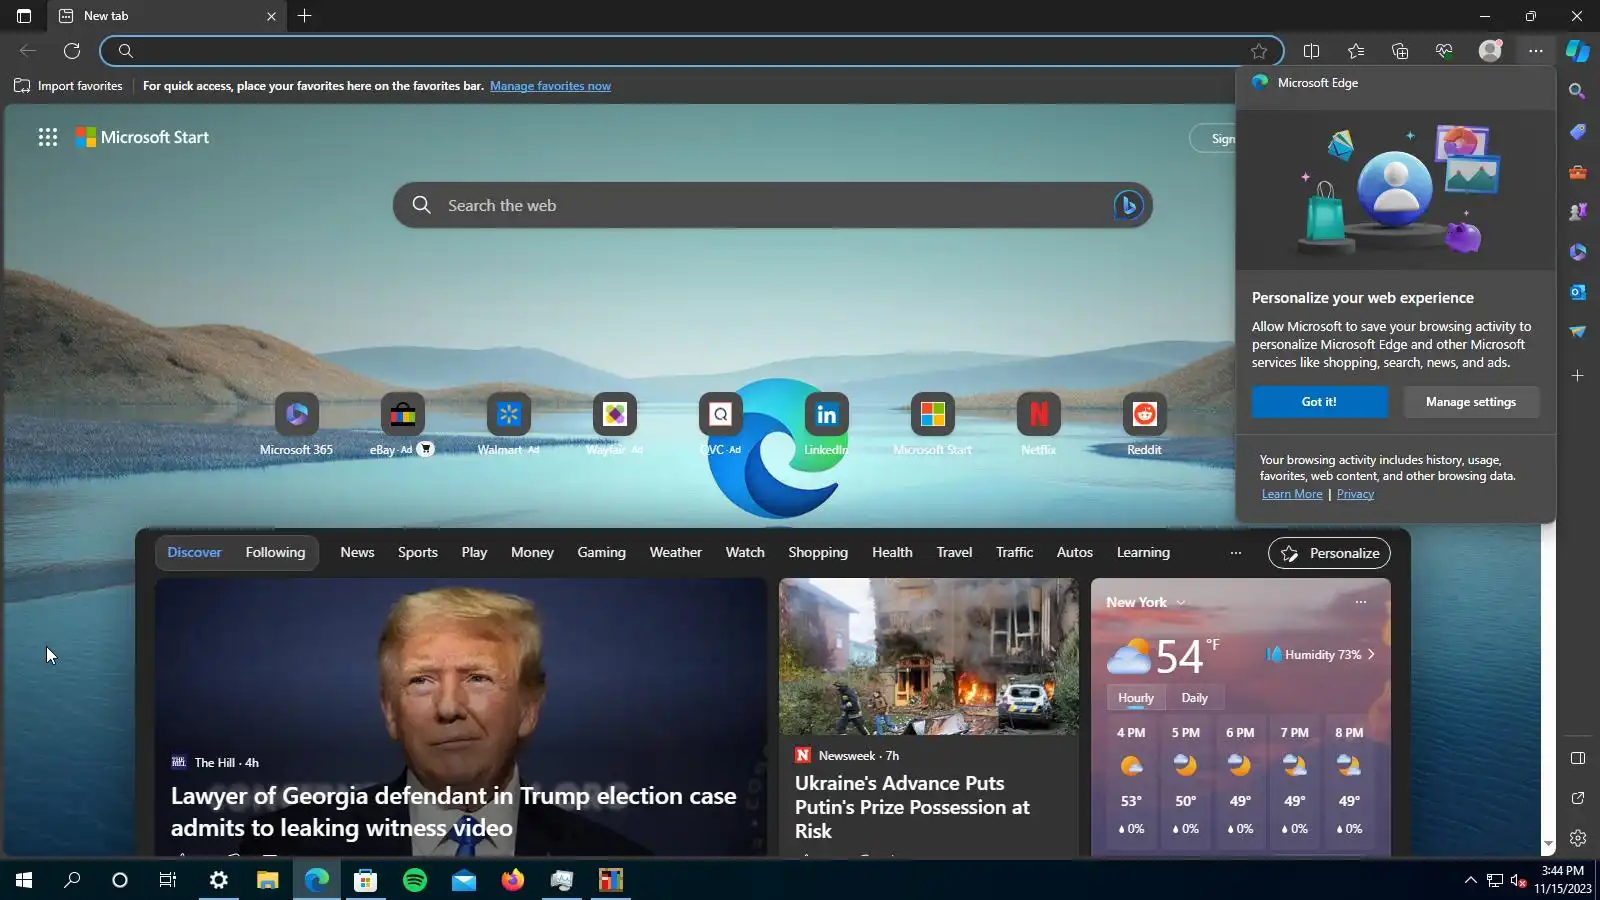
Task: Click the Search the web box
Action: coord(772,205)
